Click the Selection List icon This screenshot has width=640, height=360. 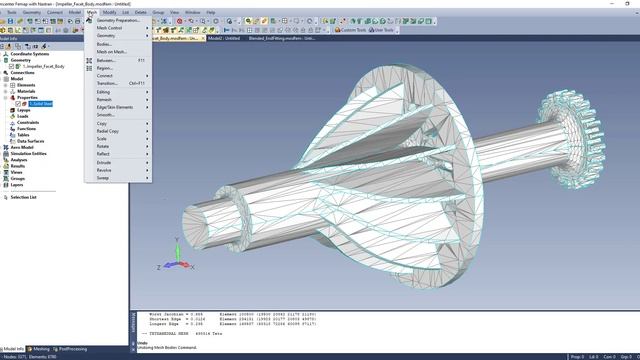click(6, 197)
